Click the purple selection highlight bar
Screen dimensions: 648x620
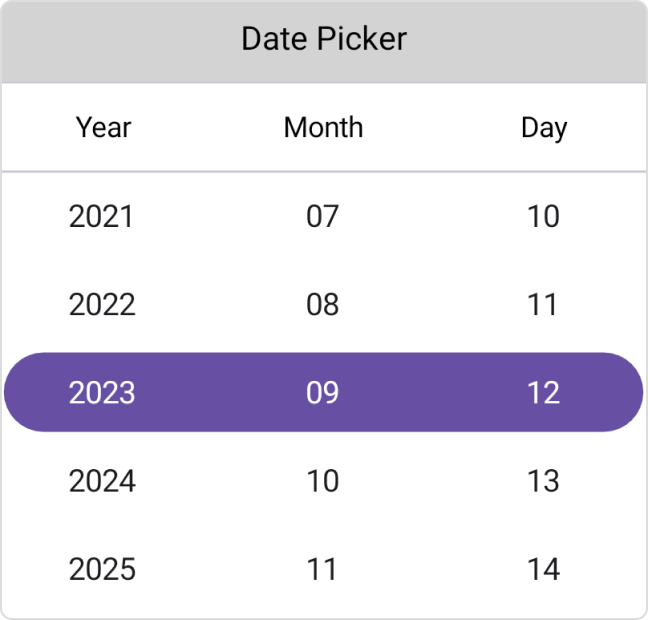[x=212, y=392]
